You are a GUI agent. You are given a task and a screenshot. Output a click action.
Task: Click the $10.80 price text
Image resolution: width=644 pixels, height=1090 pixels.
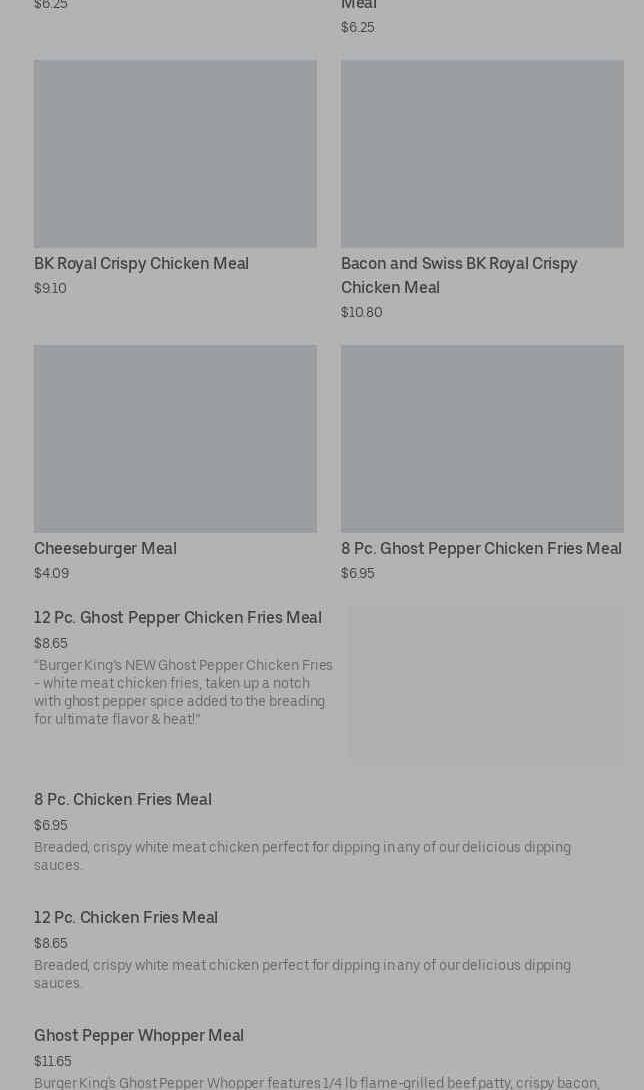(361, 313)
